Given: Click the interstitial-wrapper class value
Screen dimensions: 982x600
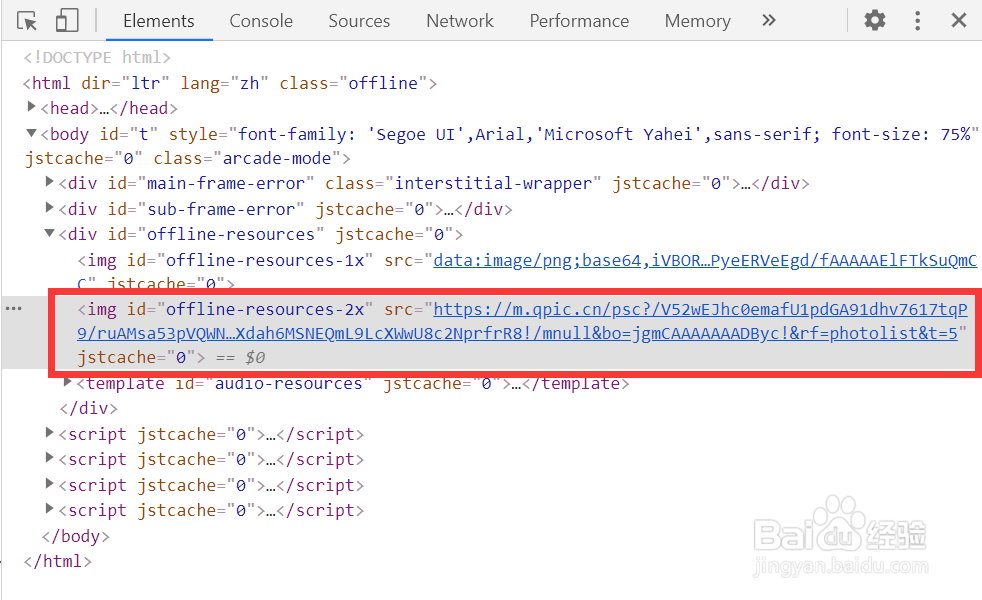Looking at the screenshot, I should point(494,184).
